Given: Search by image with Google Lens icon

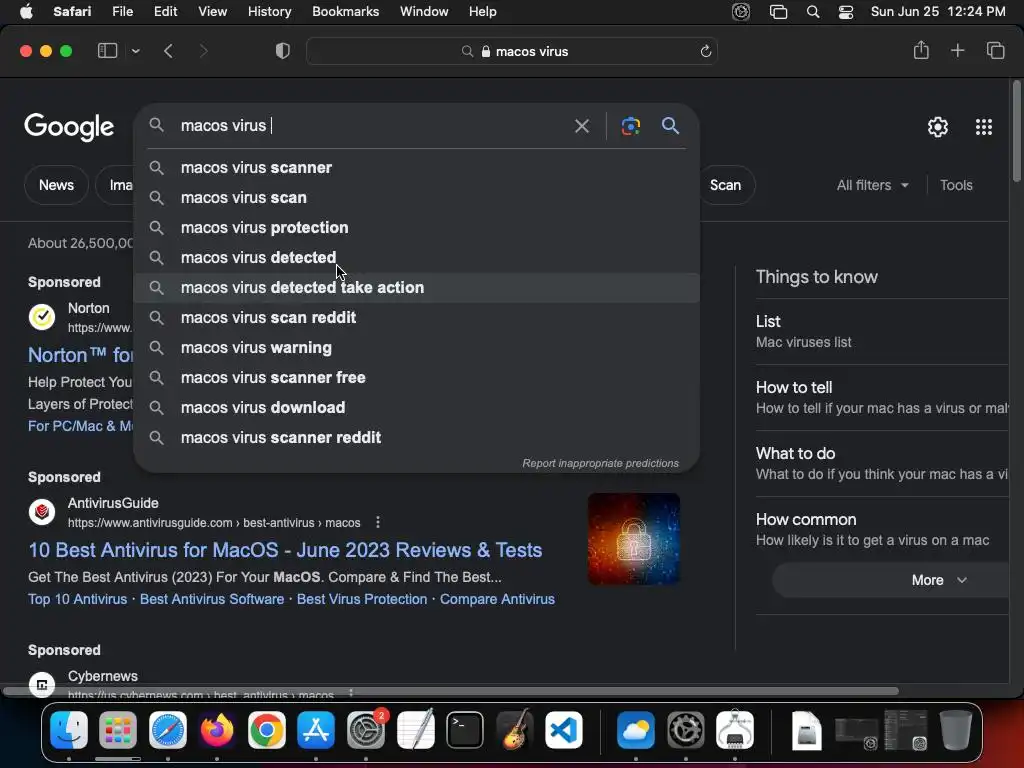Looking at the screenshot, I should [x=630, y=125].
